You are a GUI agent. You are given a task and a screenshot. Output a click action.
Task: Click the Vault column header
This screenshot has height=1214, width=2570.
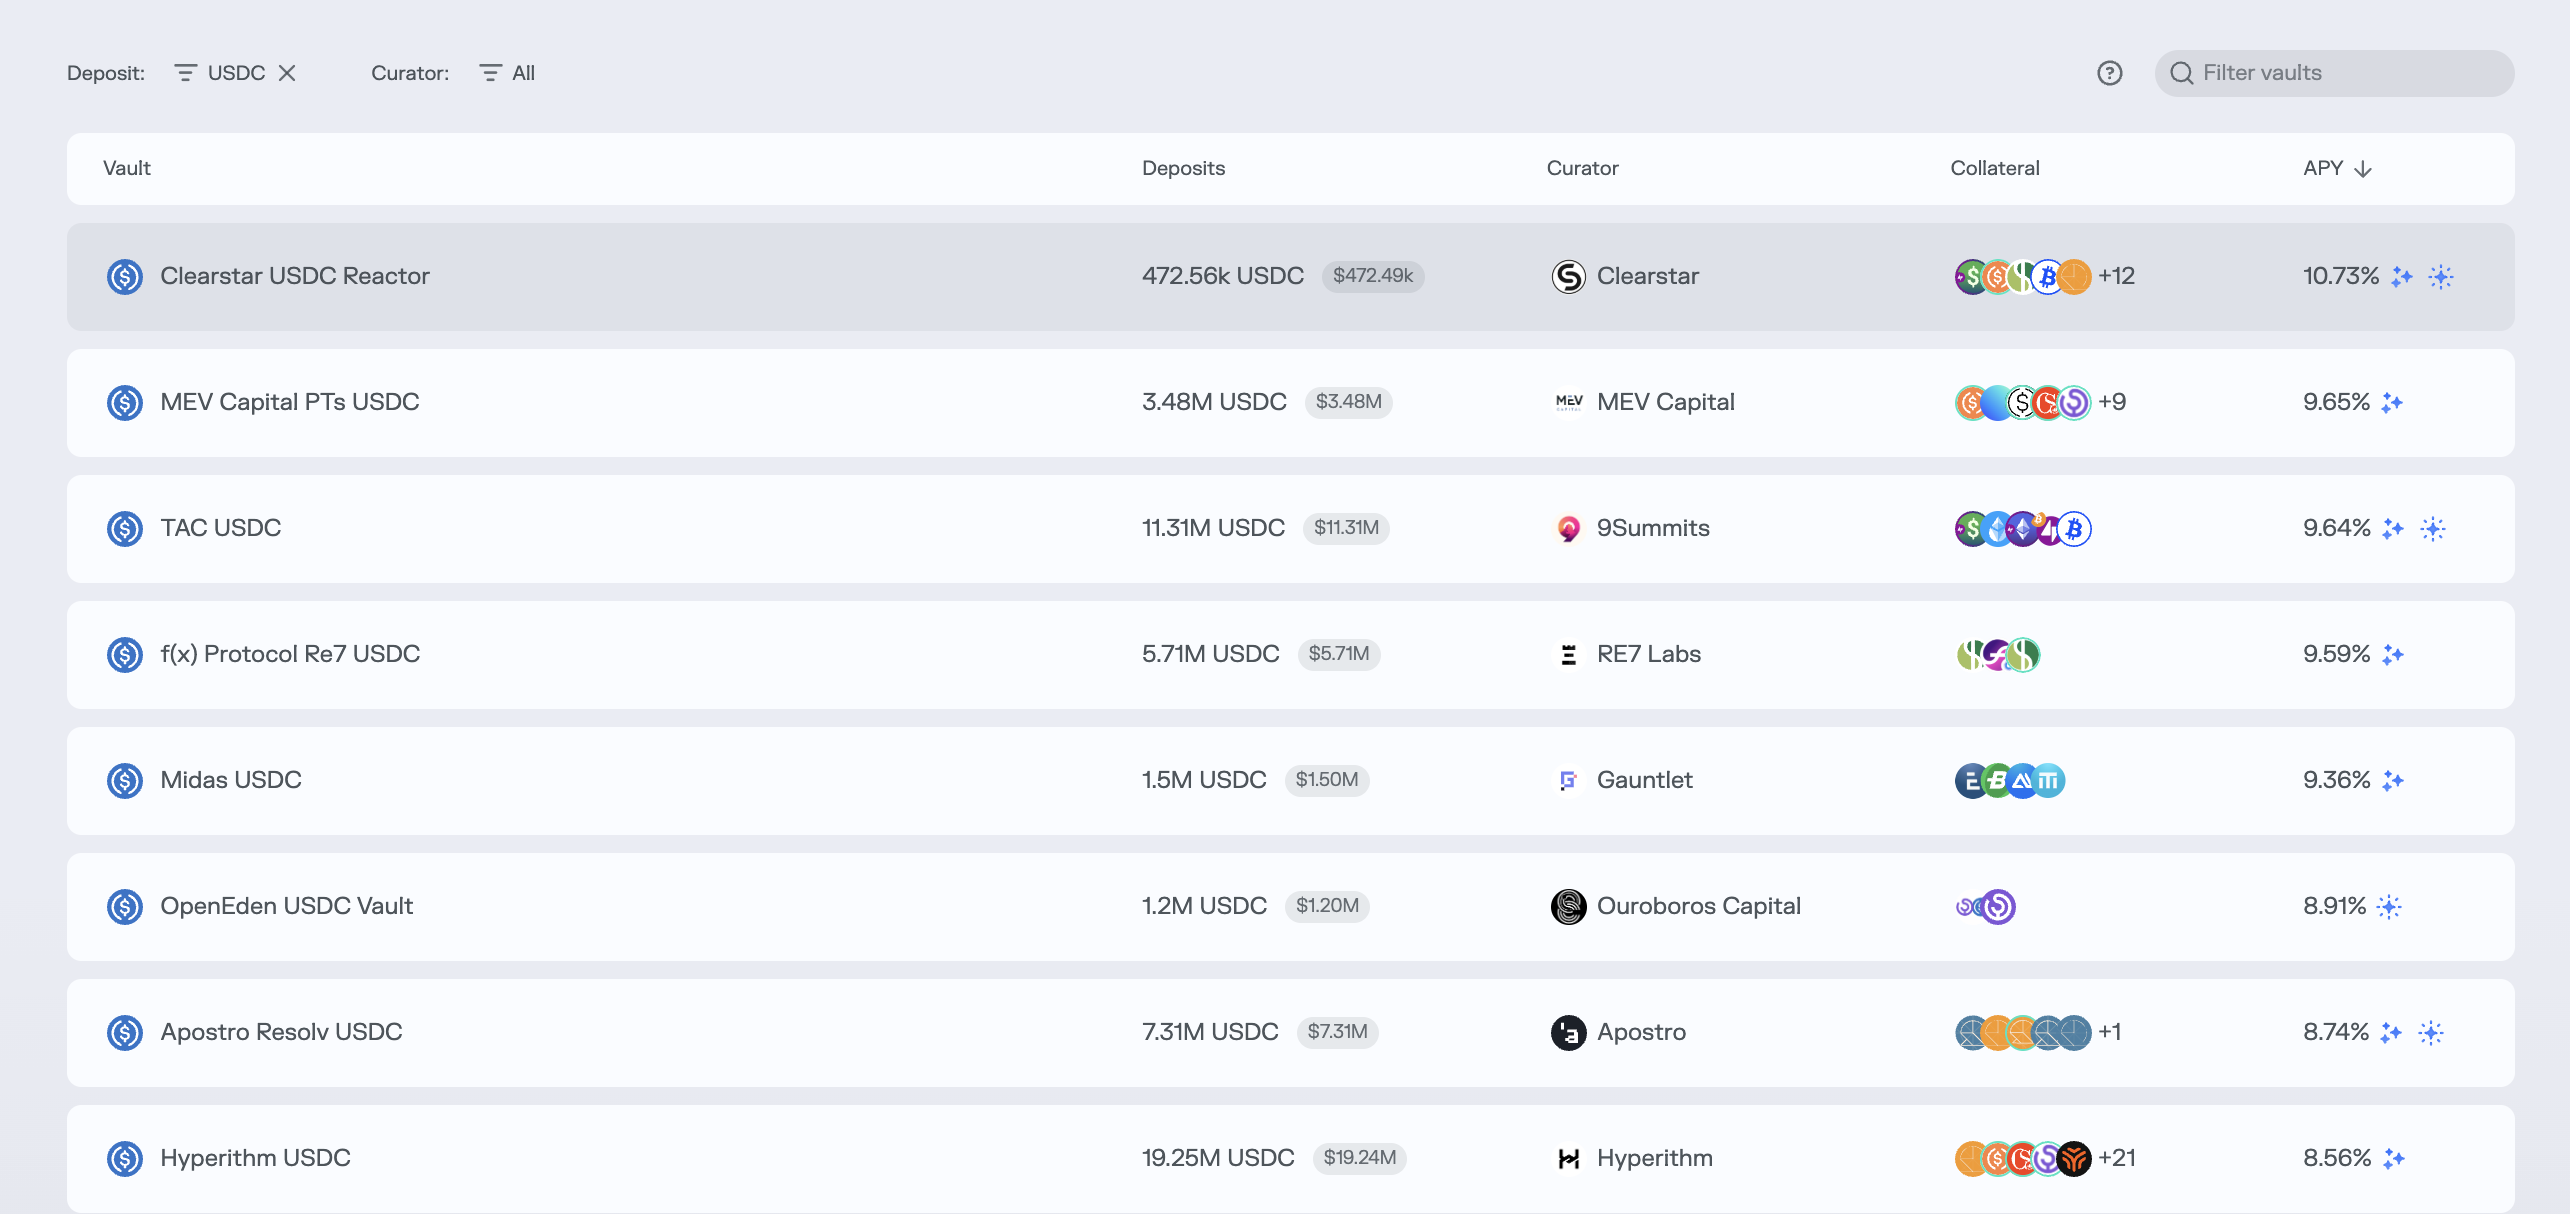coord(127,168)
